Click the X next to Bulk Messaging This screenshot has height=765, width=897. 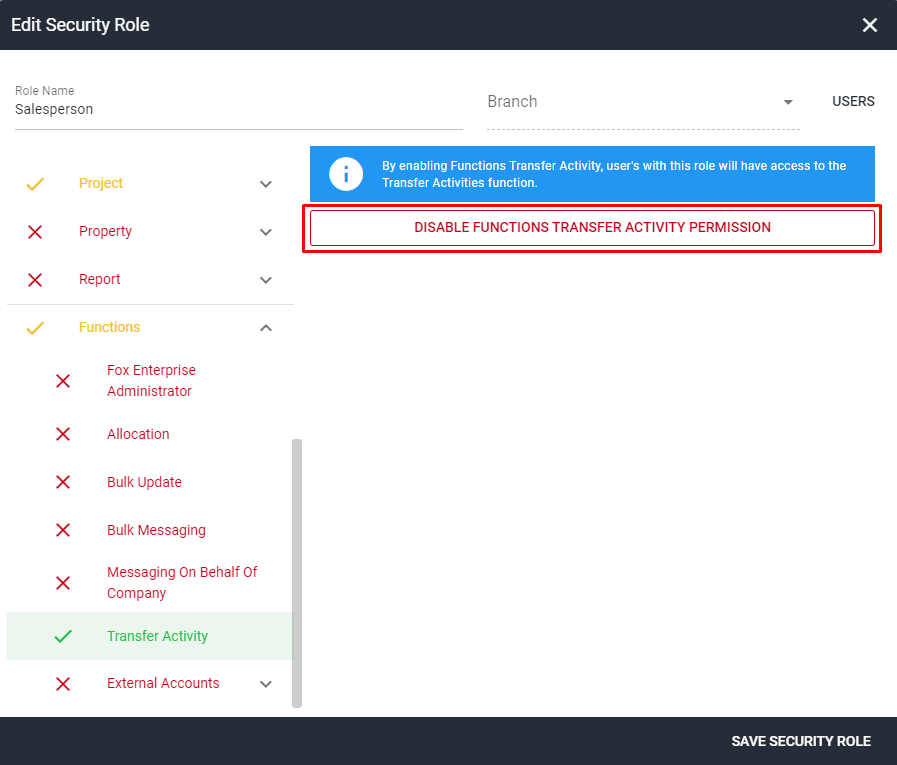(62, 530)
